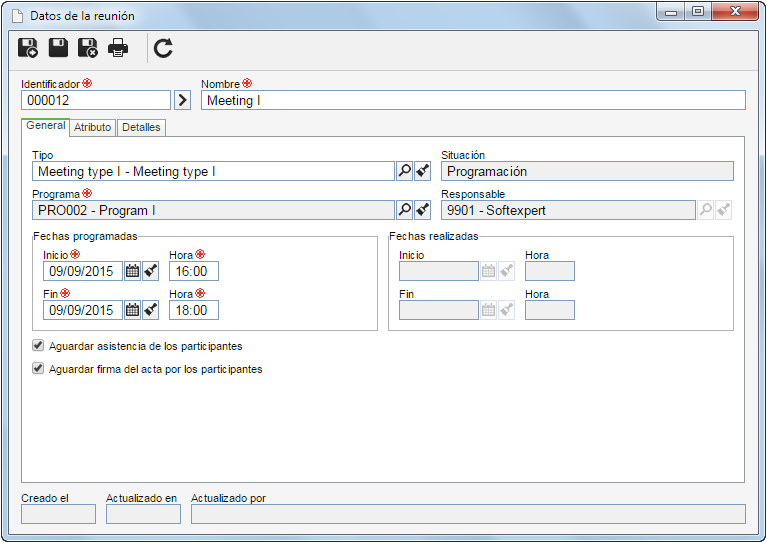Minimize the Datos de la reunión window

pyautogui.click(x=671, y=12)
